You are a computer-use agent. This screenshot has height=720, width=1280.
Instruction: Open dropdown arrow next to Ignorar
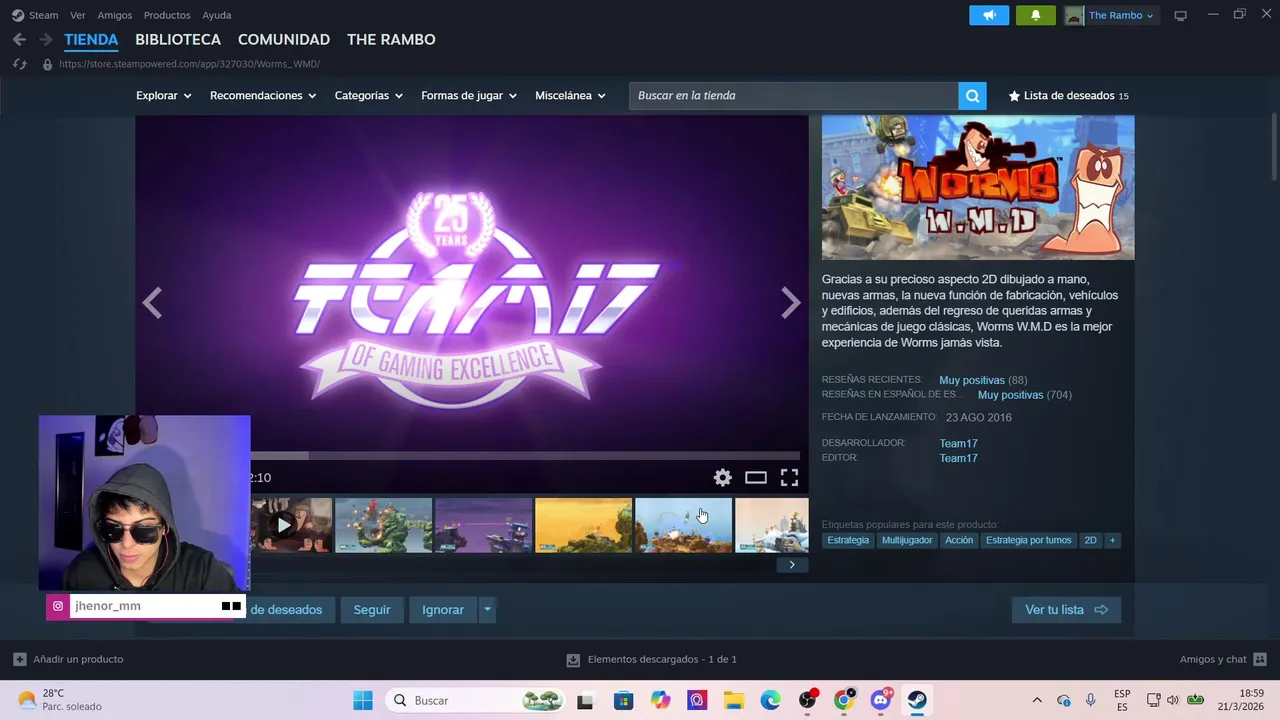(487, 610)
